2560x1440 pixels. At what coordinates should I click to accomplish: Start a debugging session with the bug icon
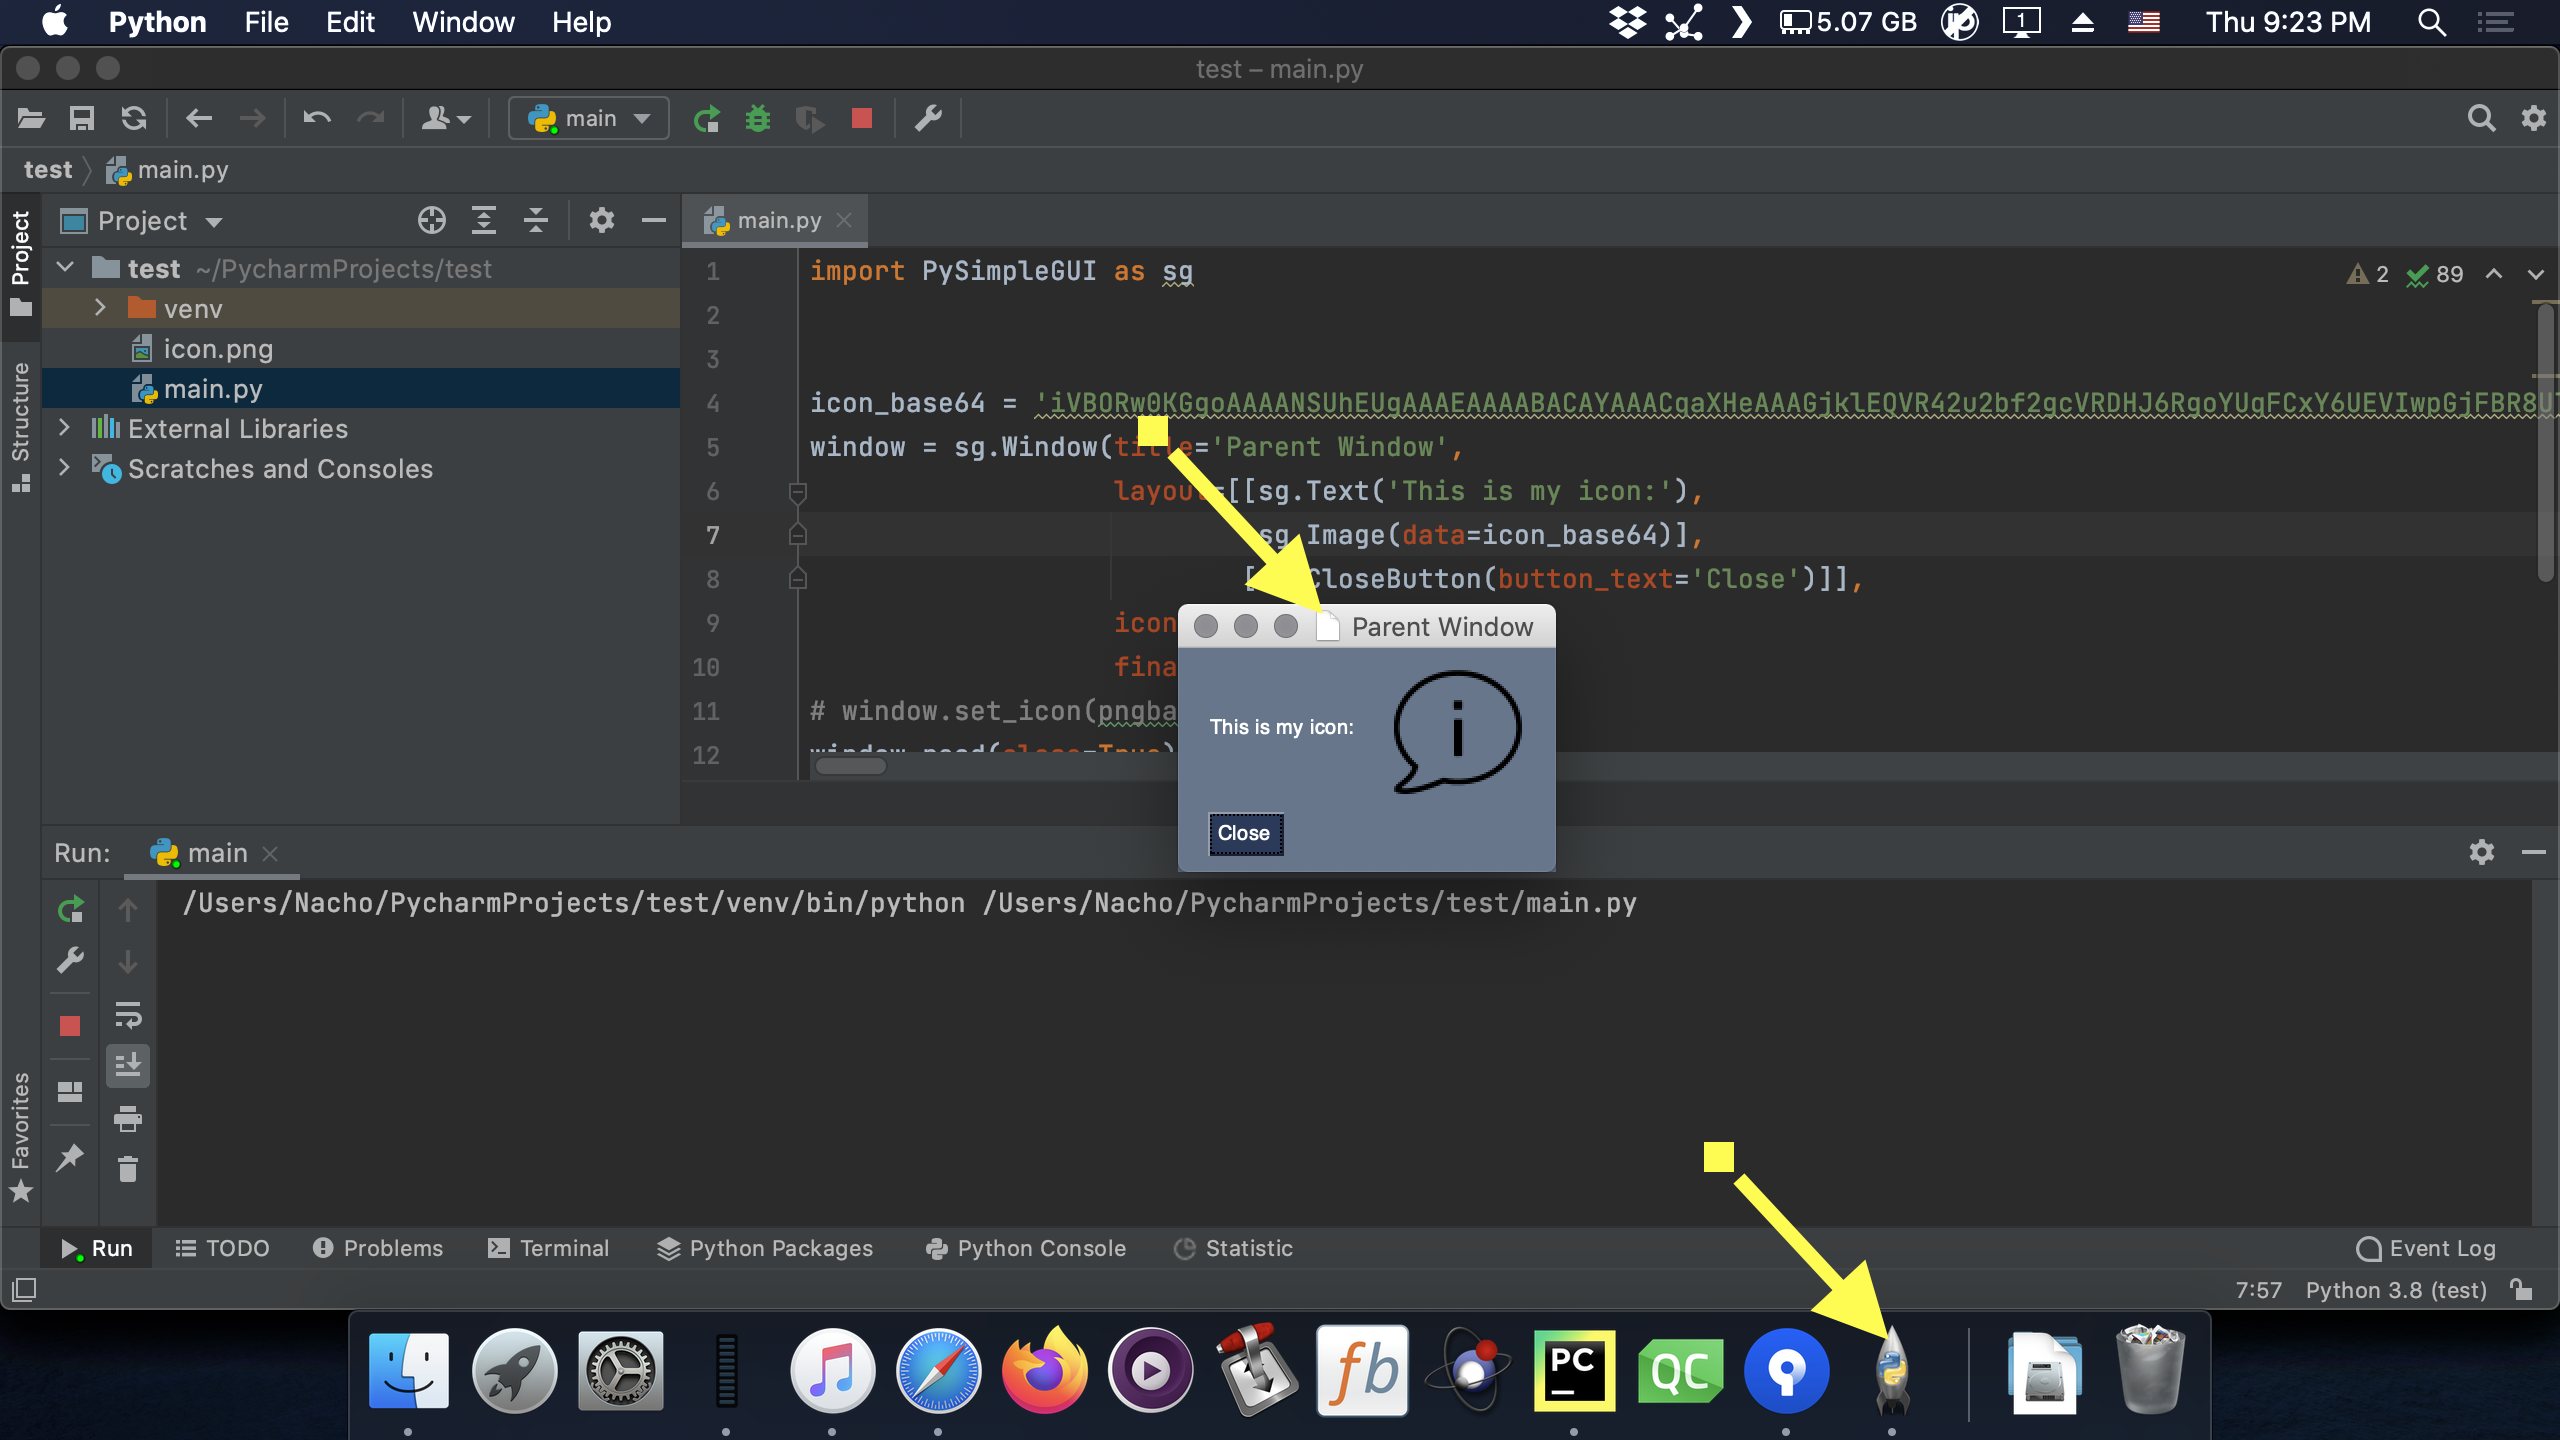coord(760,118)
